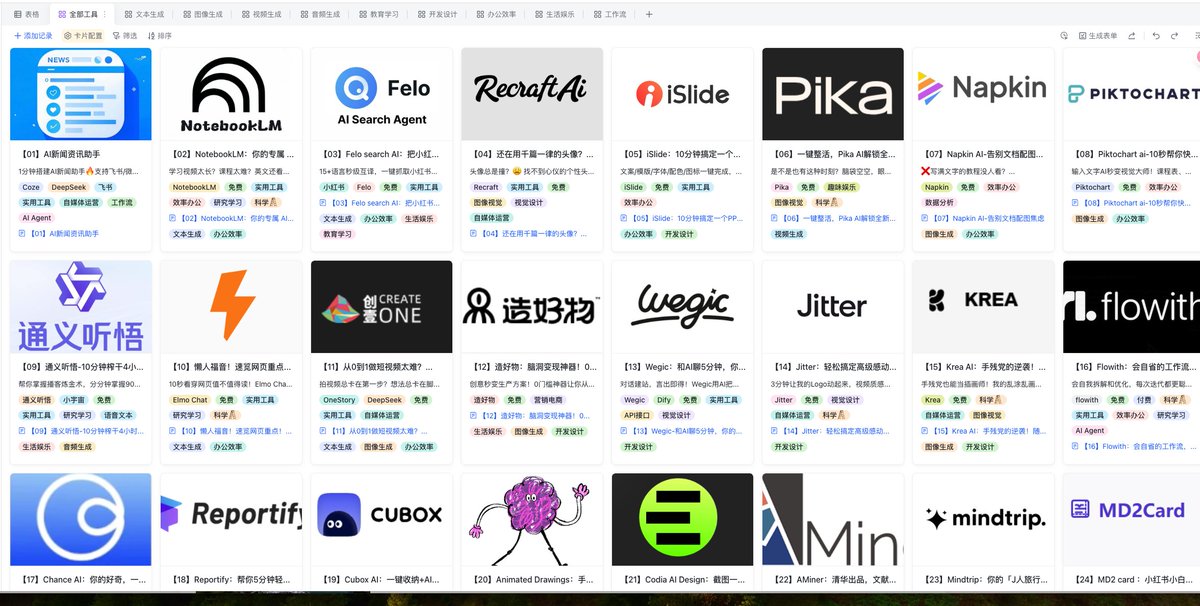The height and width of the screenshot is (606, 1200).
Task: Open the 生活娱乐 tab
Action: [x=555, y=15]
